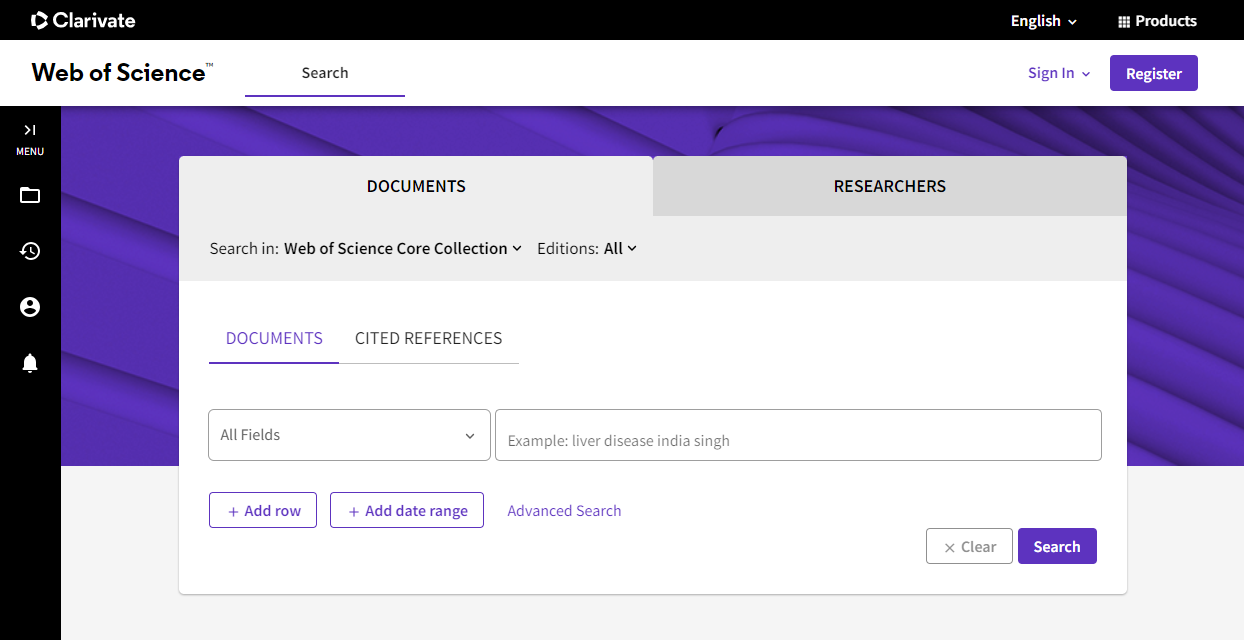Click the user profile icon in sidebar
1244x640 pixels.
point(30,307)
